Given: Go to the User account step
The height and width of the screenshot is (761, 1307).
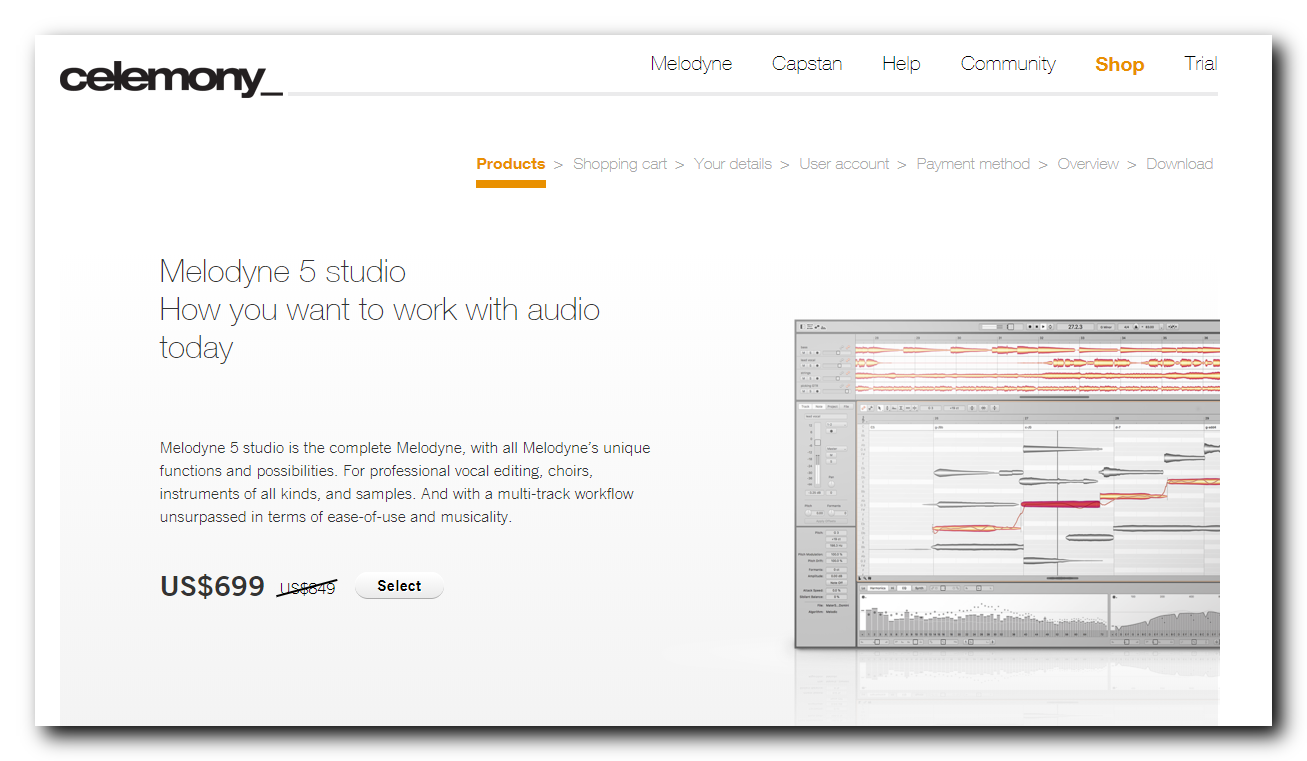Looking at the screenshot, I should coord(844,164).
